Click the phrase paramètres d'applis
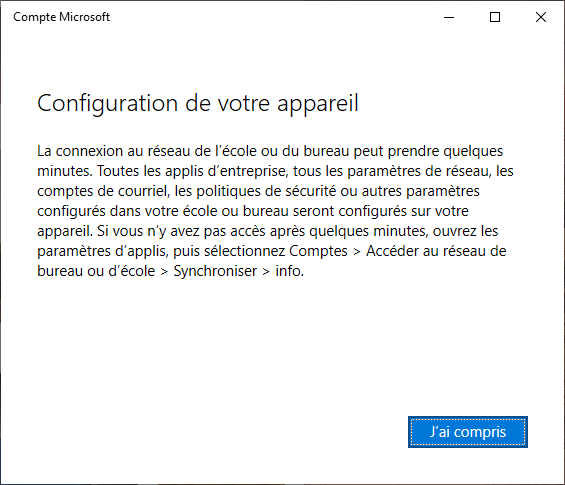This screenshot has height=485, width=565. click(103, 251)
